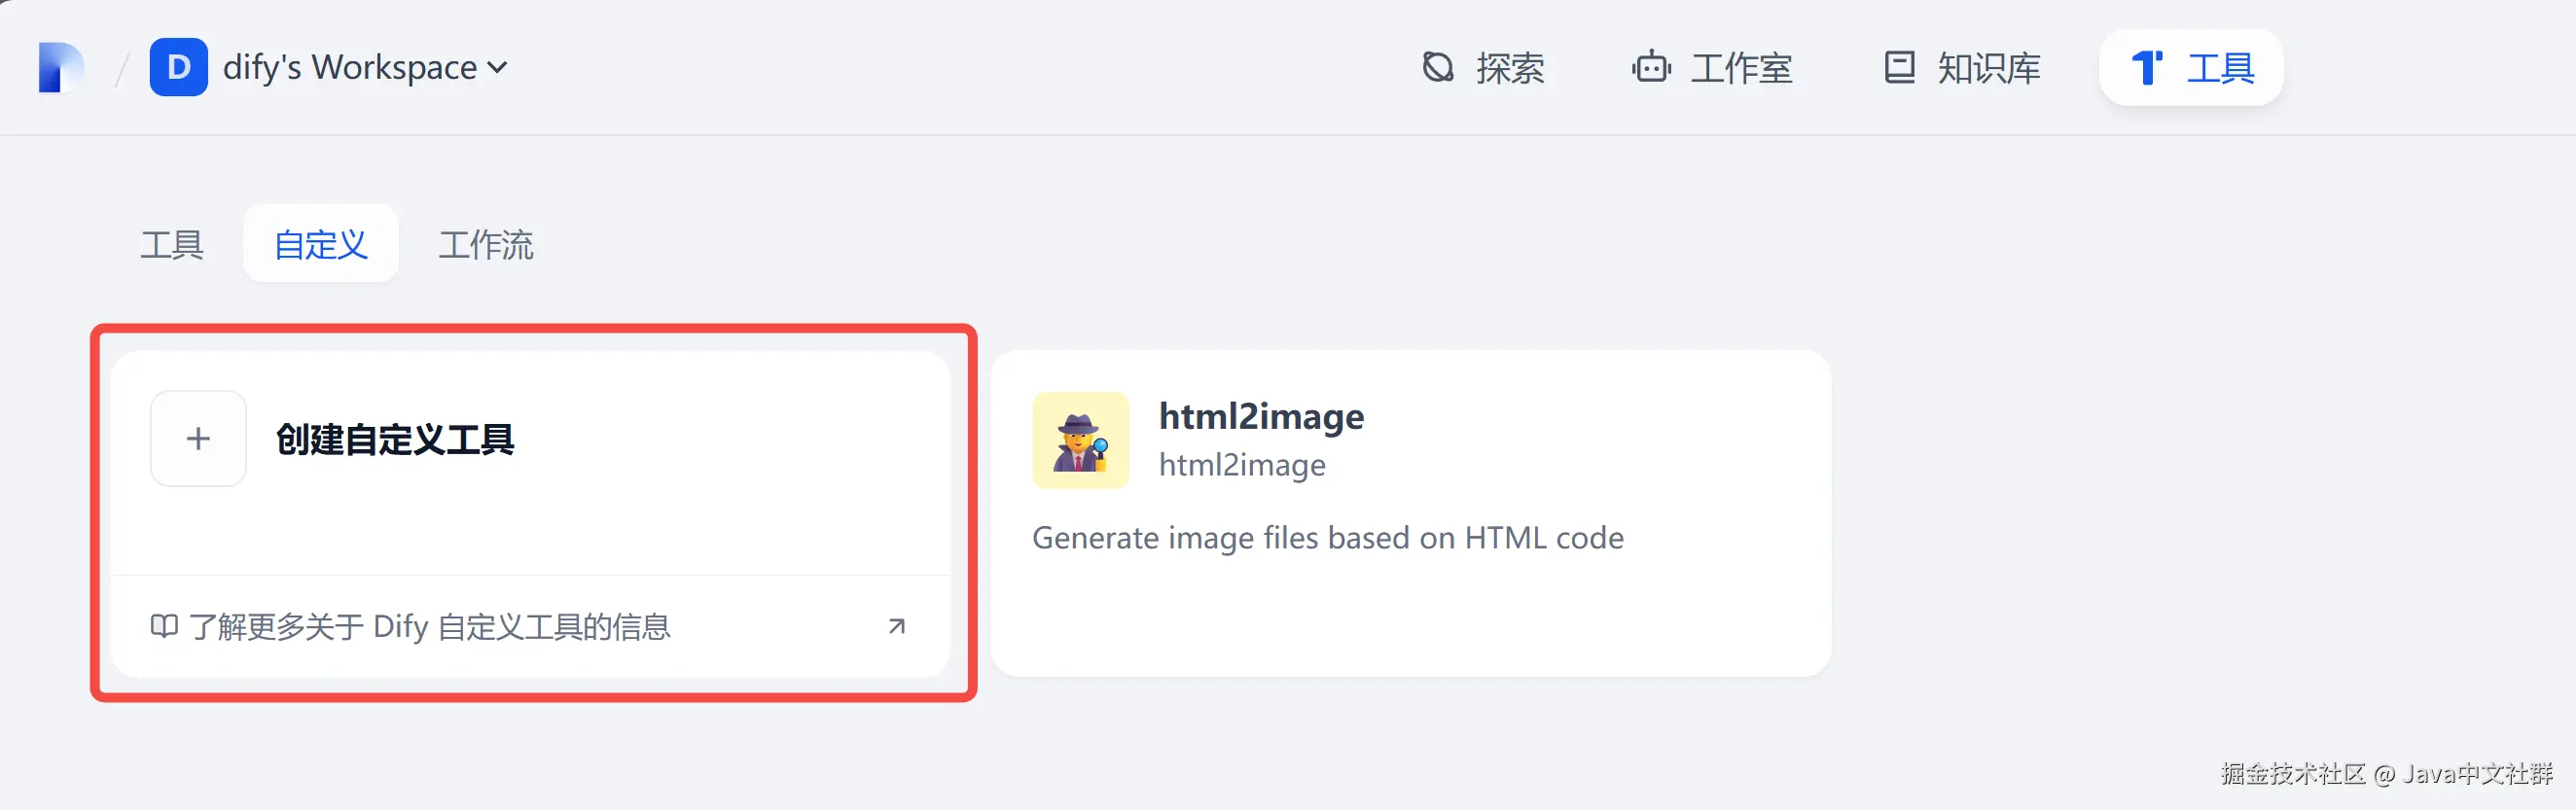Open the html2image tool card
This screenshot has width=2576, height=810.
[1410, 512]
